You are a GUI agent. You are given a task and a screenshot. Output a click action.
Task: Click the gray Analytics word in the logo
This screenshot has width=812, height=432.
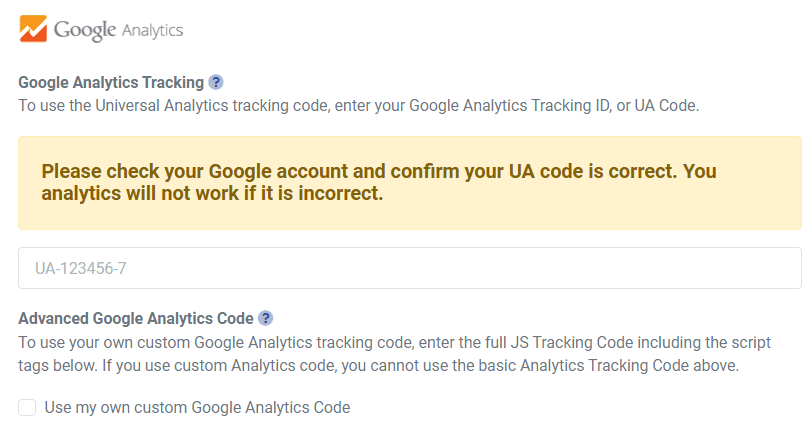[152, 31]
